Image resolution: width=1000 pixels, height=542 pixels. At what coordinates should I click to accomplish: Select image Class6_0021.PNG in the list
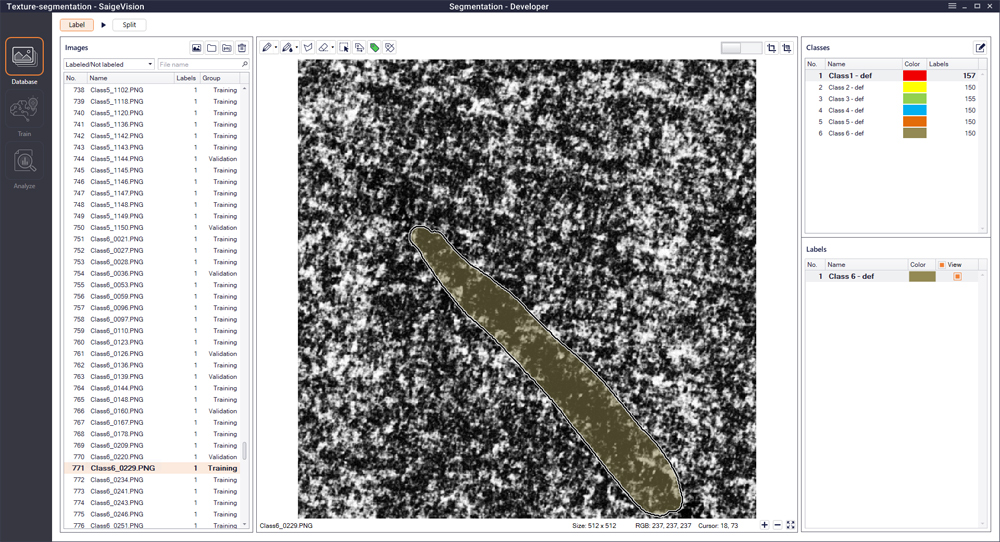[152, 239]
